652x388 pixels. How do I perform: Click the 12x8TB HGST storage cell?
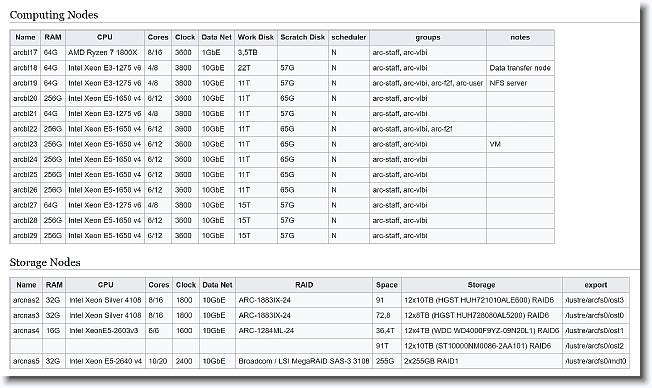click(x=482, y=316)
